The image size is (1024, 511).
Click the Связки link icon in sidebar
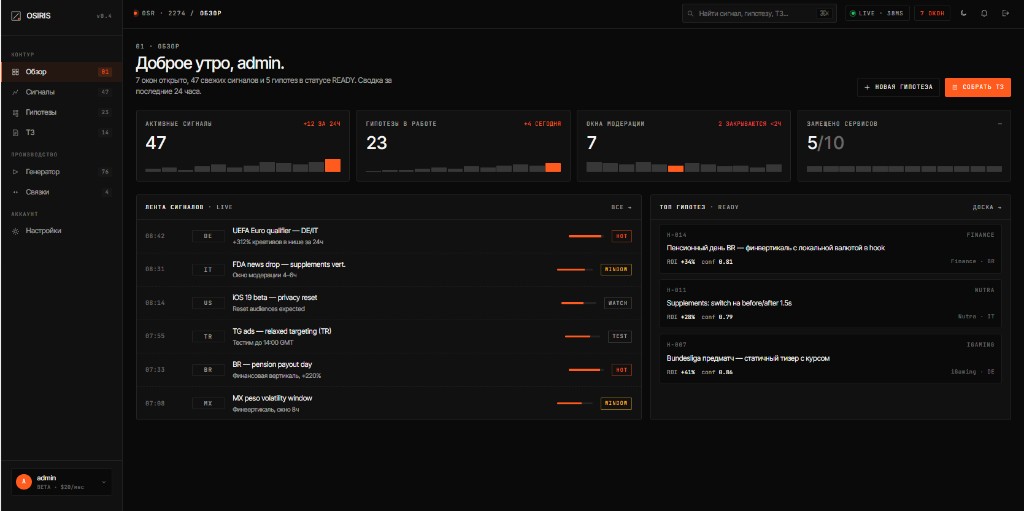[x=16, y=192]
